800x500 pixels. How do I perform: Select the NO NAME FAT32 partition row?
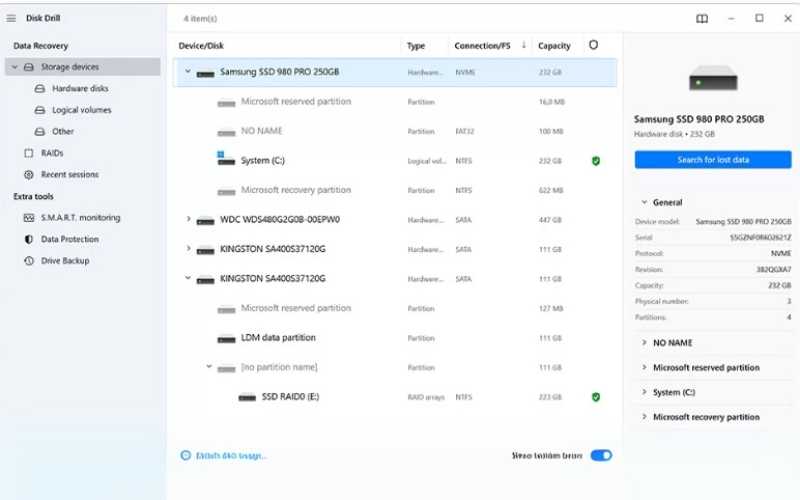click(395, 131)
